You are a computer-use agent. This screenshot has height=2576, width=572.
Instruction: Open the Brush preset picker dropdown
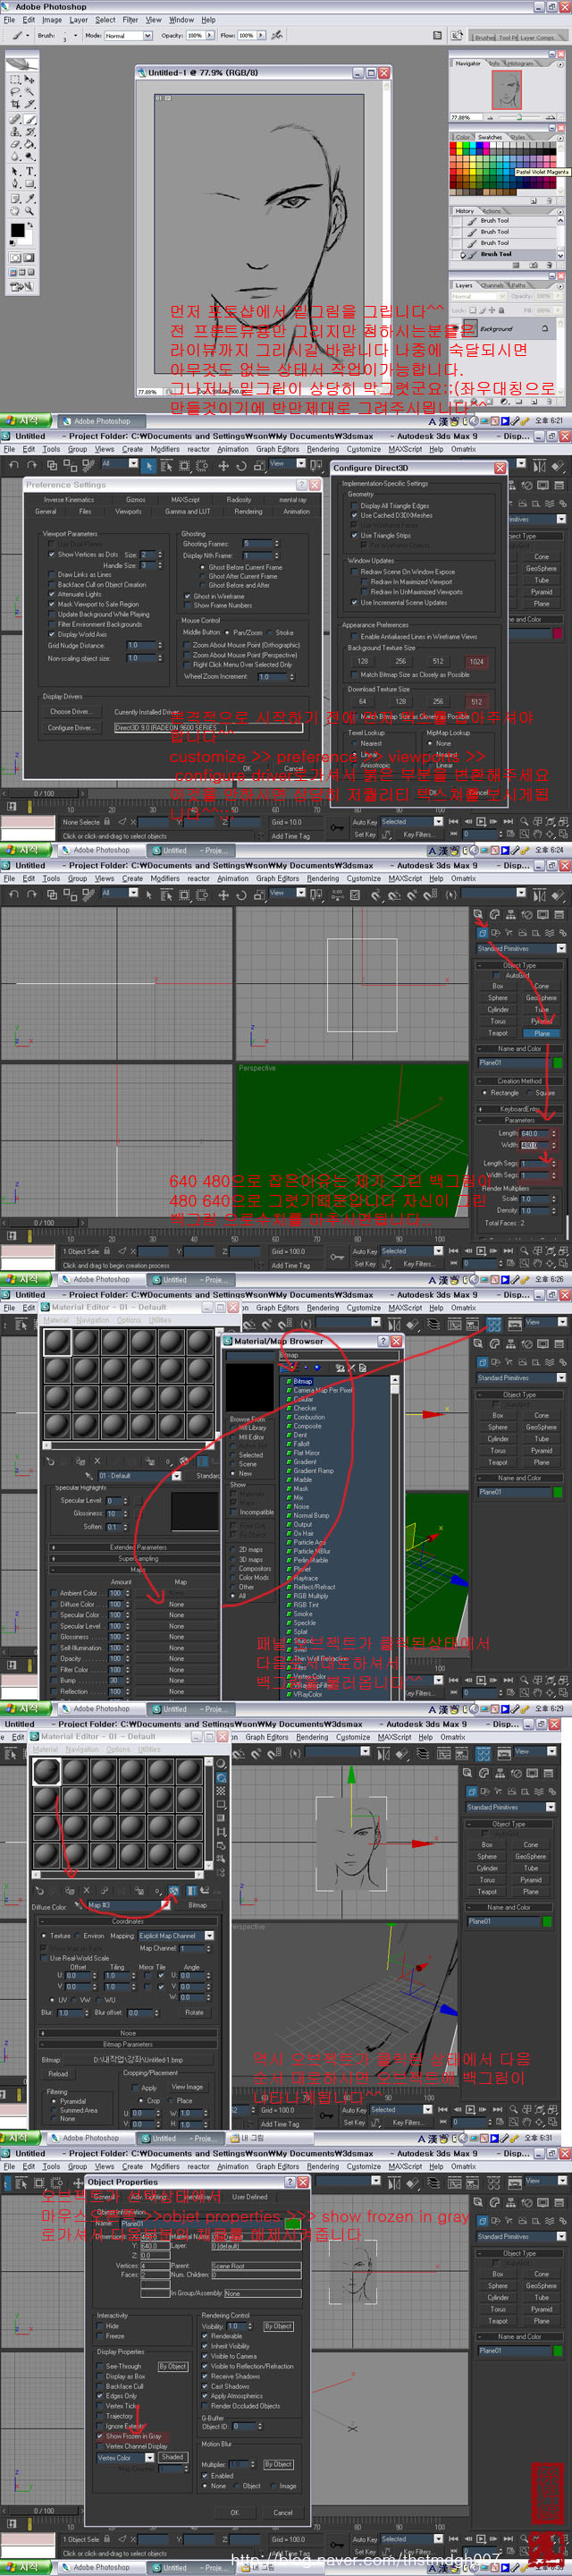click(x=76, y=35)
